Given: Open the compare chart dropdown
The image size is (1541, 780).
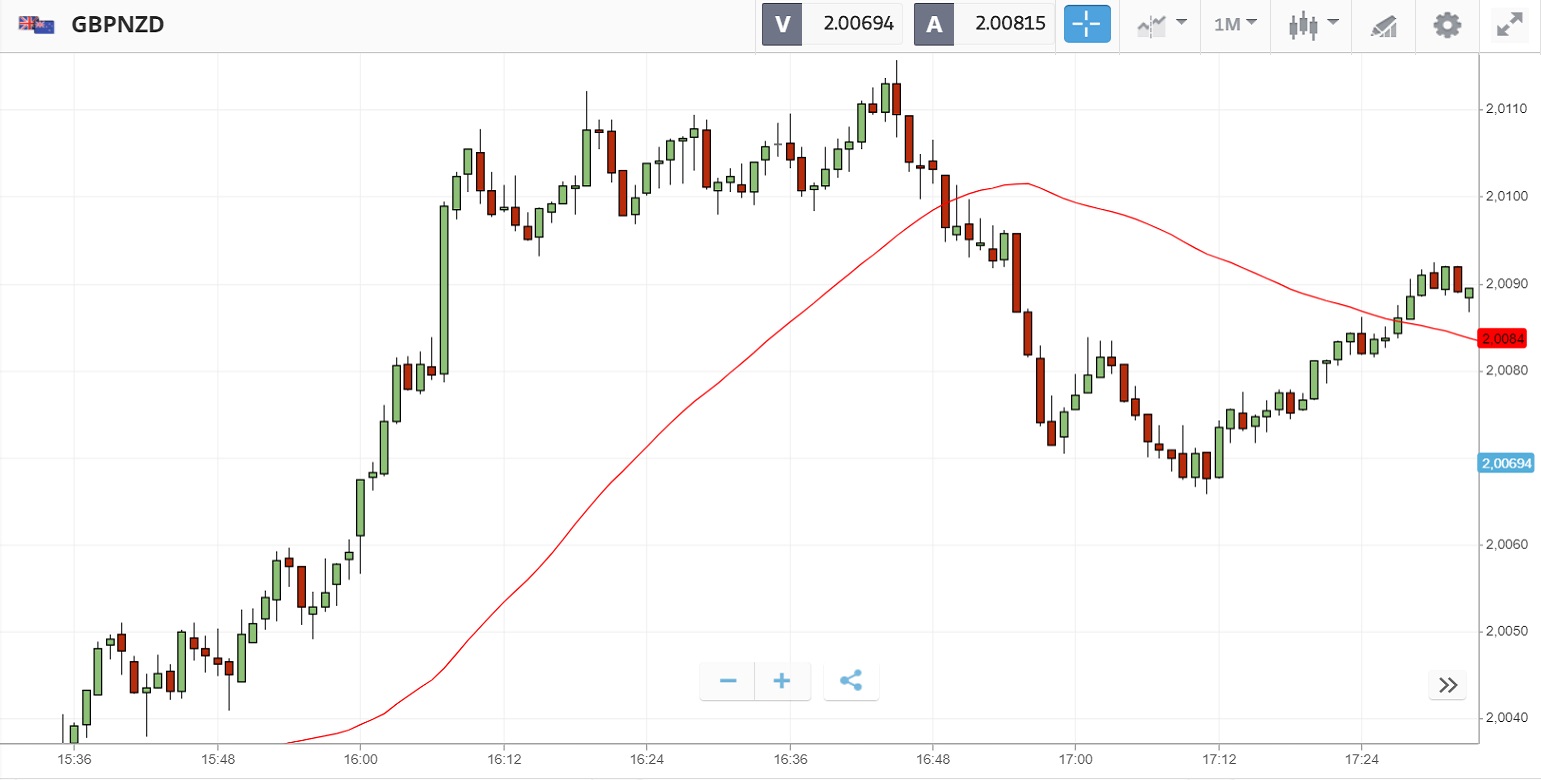Looking at the screenshot, I should [1162, 25].
